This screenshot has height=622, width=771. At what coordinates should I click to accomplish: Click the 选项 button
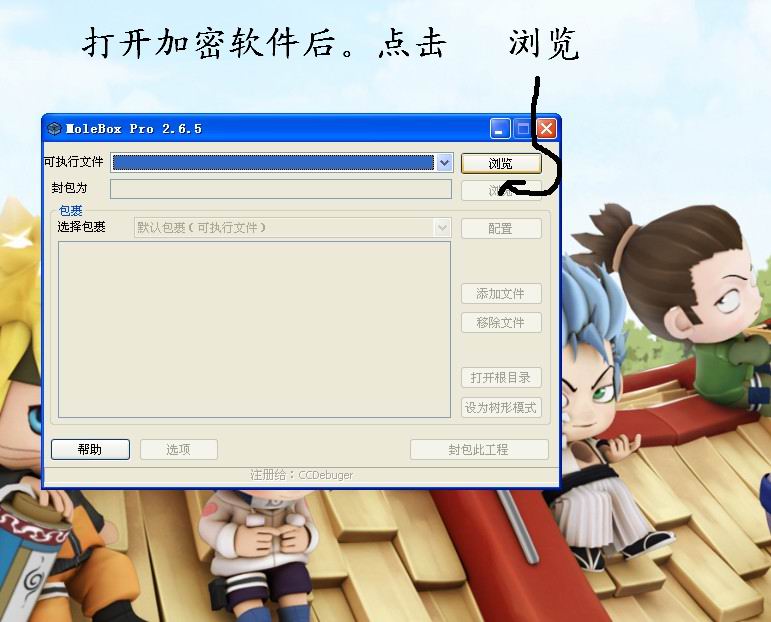(x=179, y=449)
